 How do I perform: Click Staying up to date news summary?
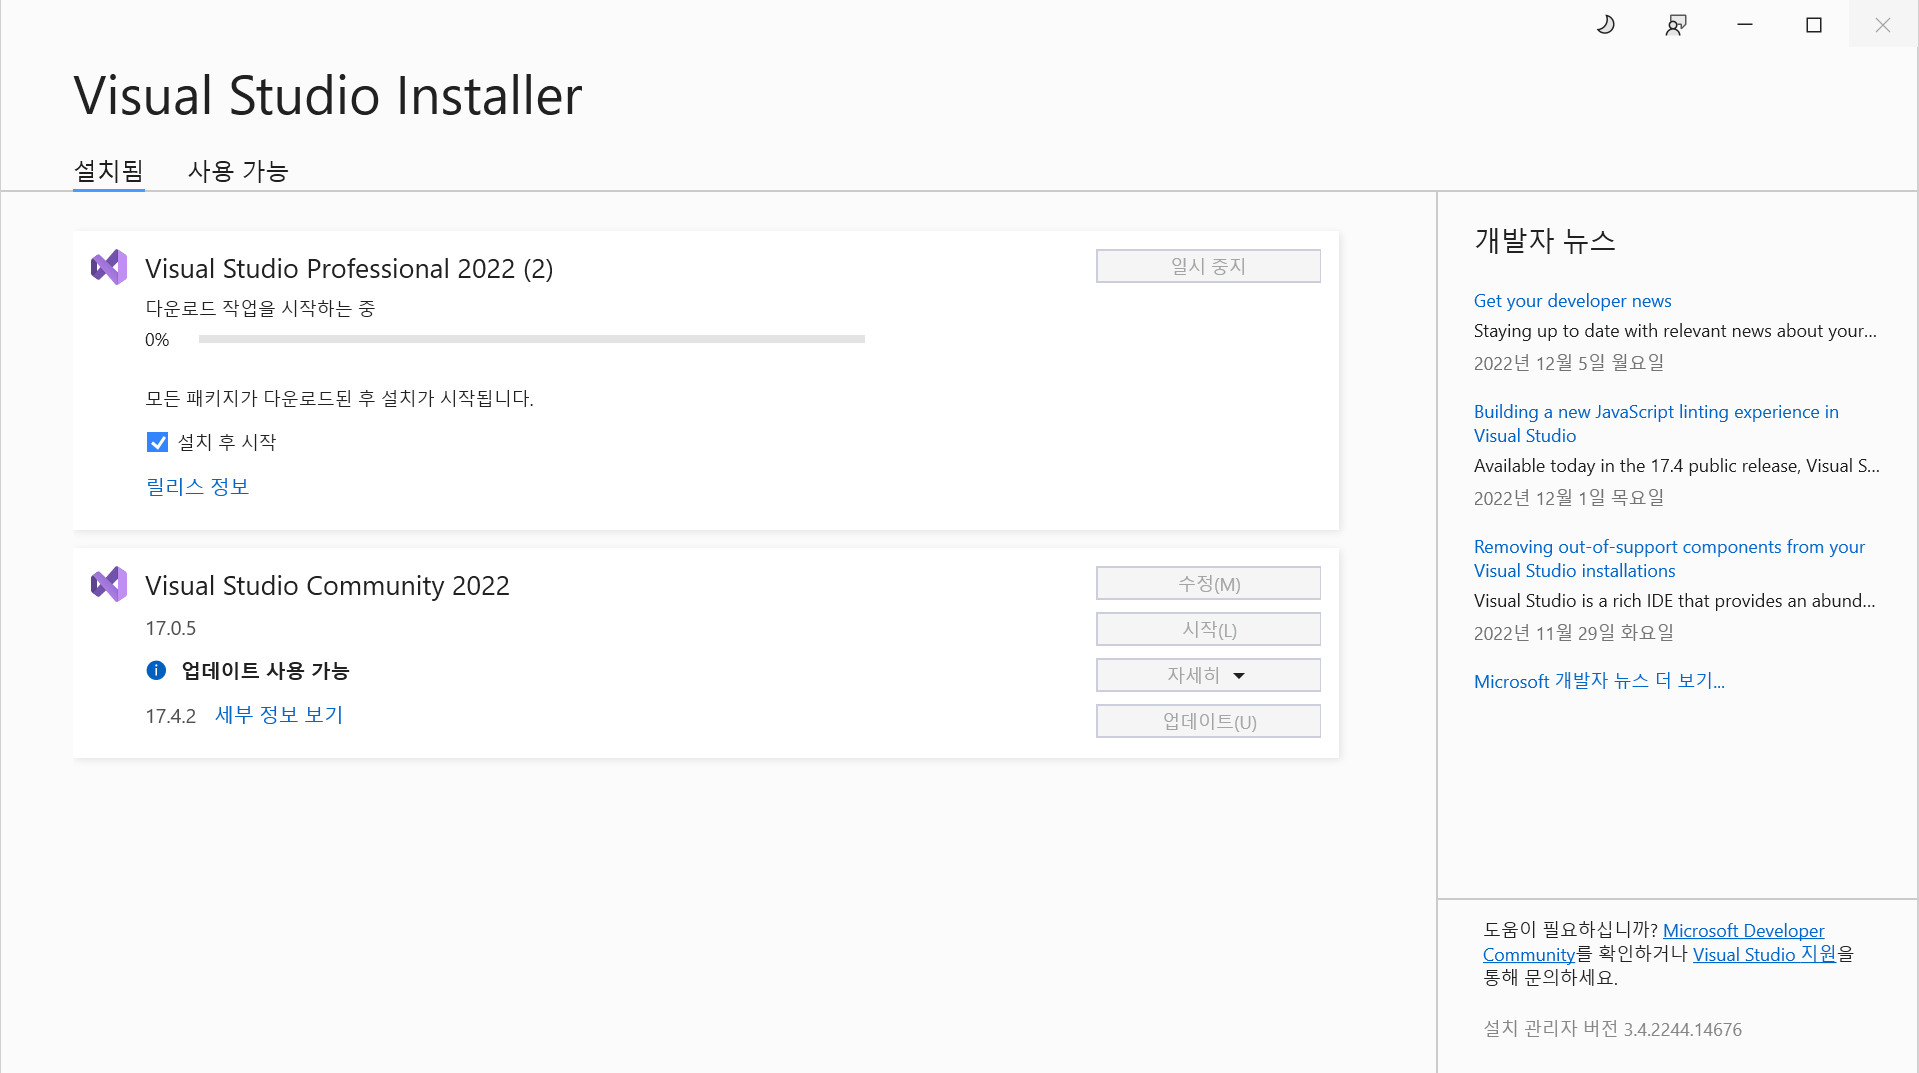point(1675,331)
